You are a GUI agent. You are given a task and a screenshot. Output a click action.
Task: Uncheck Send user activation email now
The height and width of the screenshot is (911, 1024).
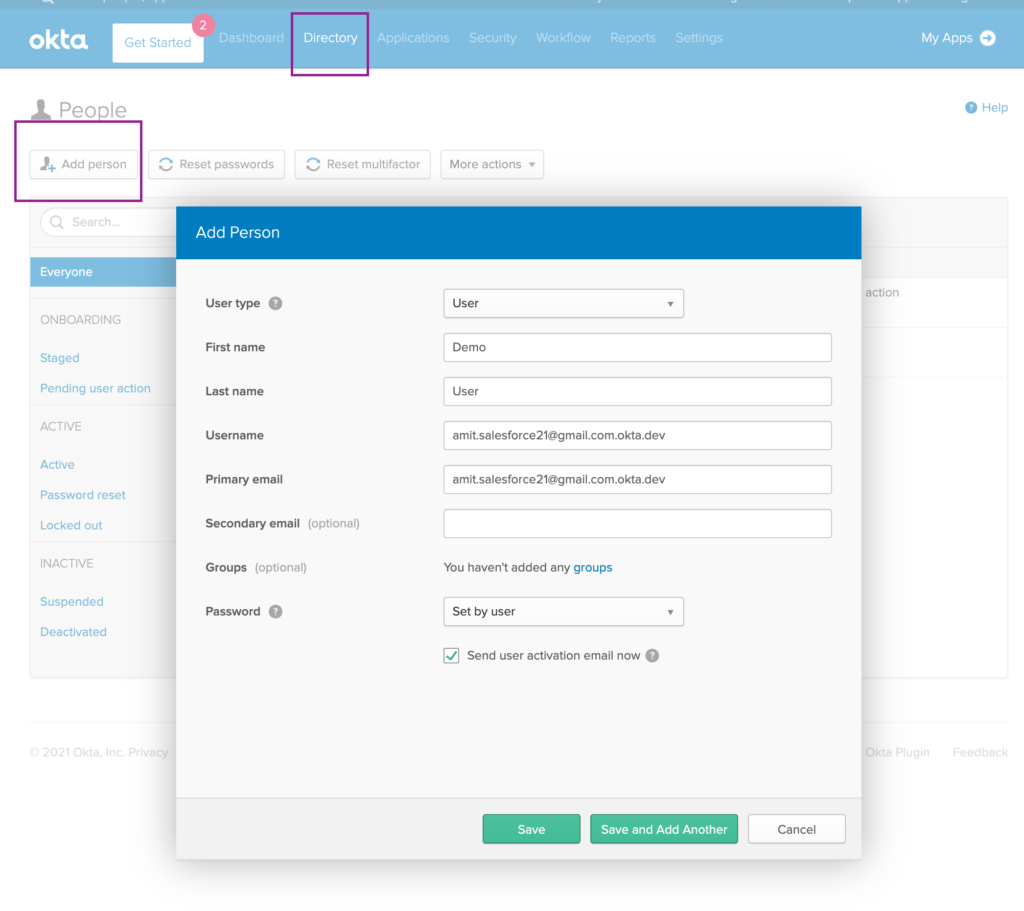tap(451, 655)
